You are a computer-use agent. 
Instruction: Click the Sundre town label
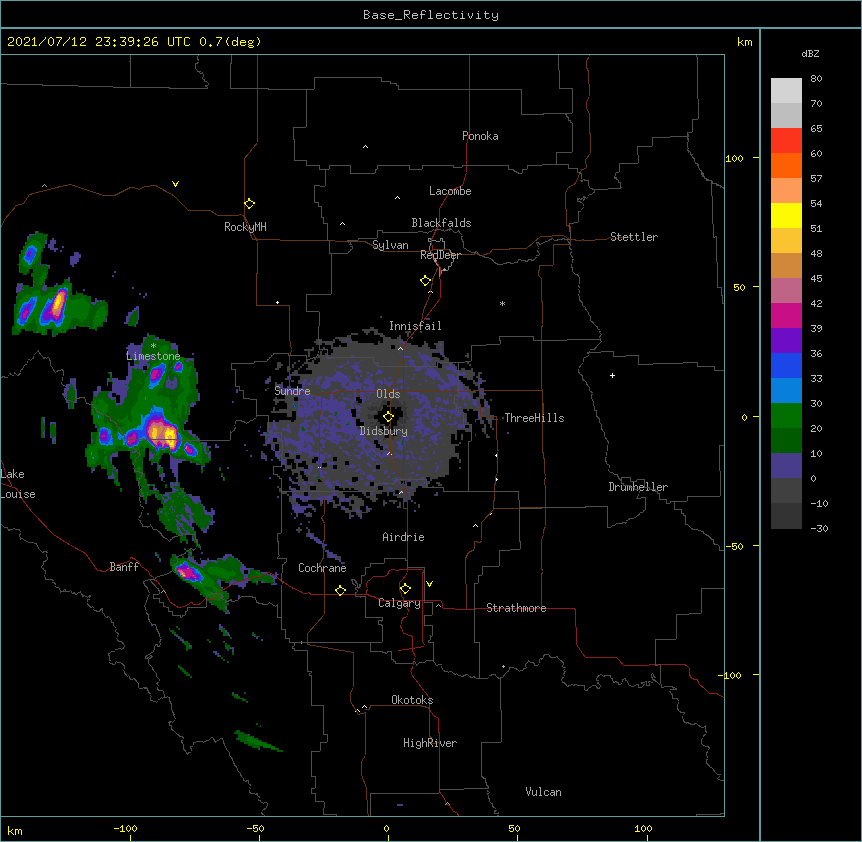(x=292, y=391)
